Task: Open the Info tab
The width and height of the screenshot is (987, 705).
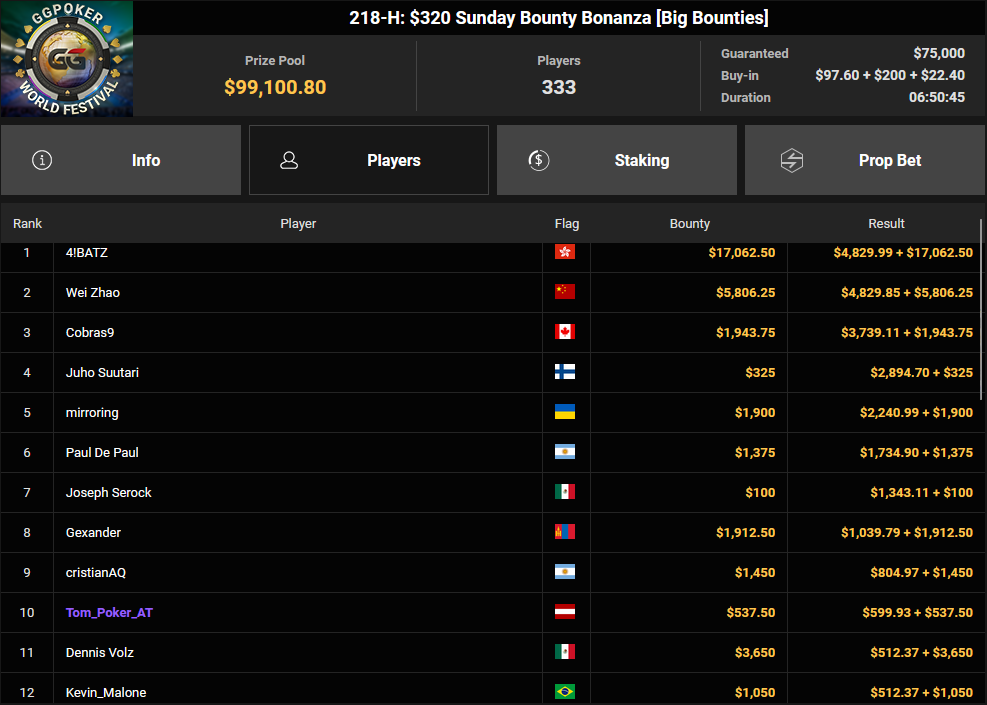Action: tap(121, 160)
